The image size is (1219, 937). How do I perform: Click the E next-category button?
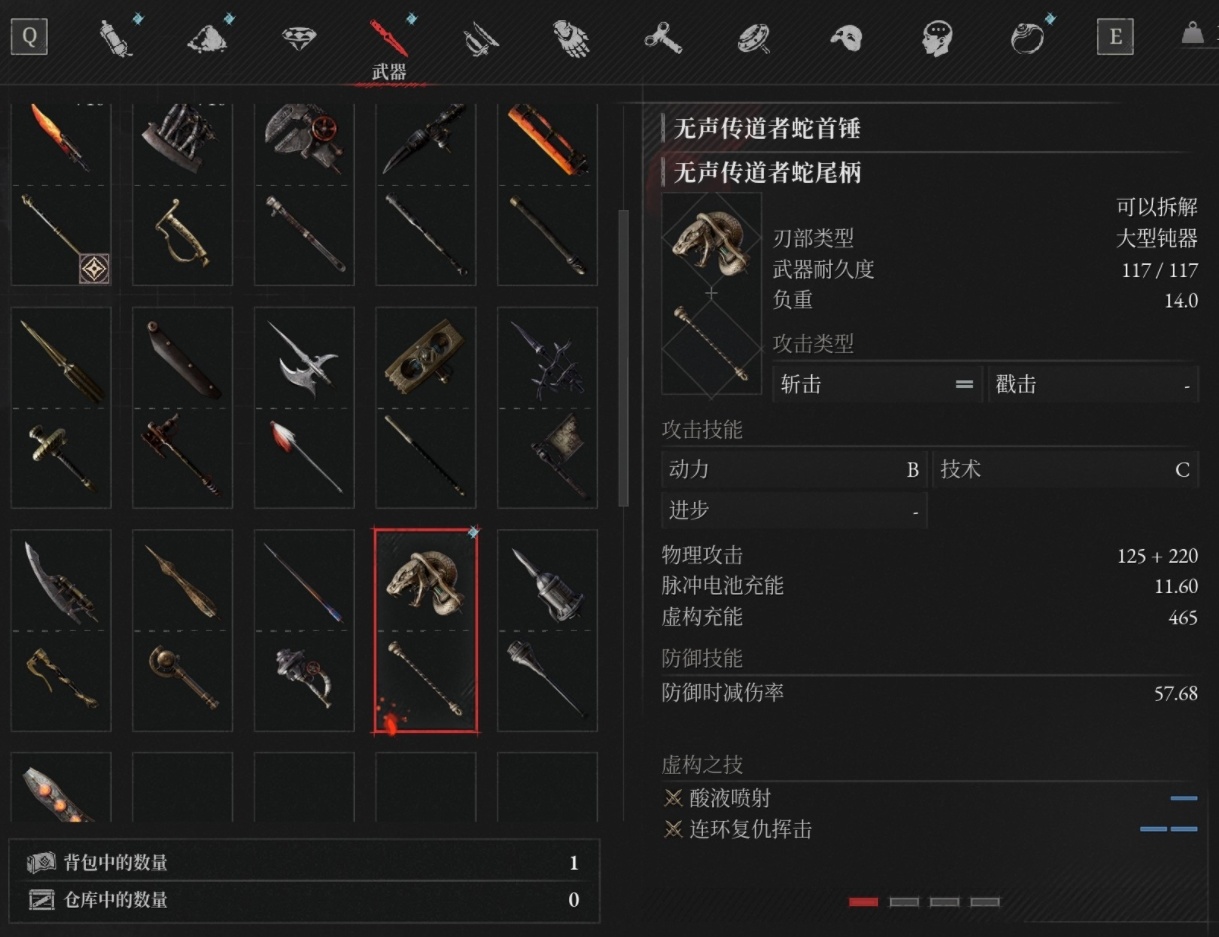1115,38
